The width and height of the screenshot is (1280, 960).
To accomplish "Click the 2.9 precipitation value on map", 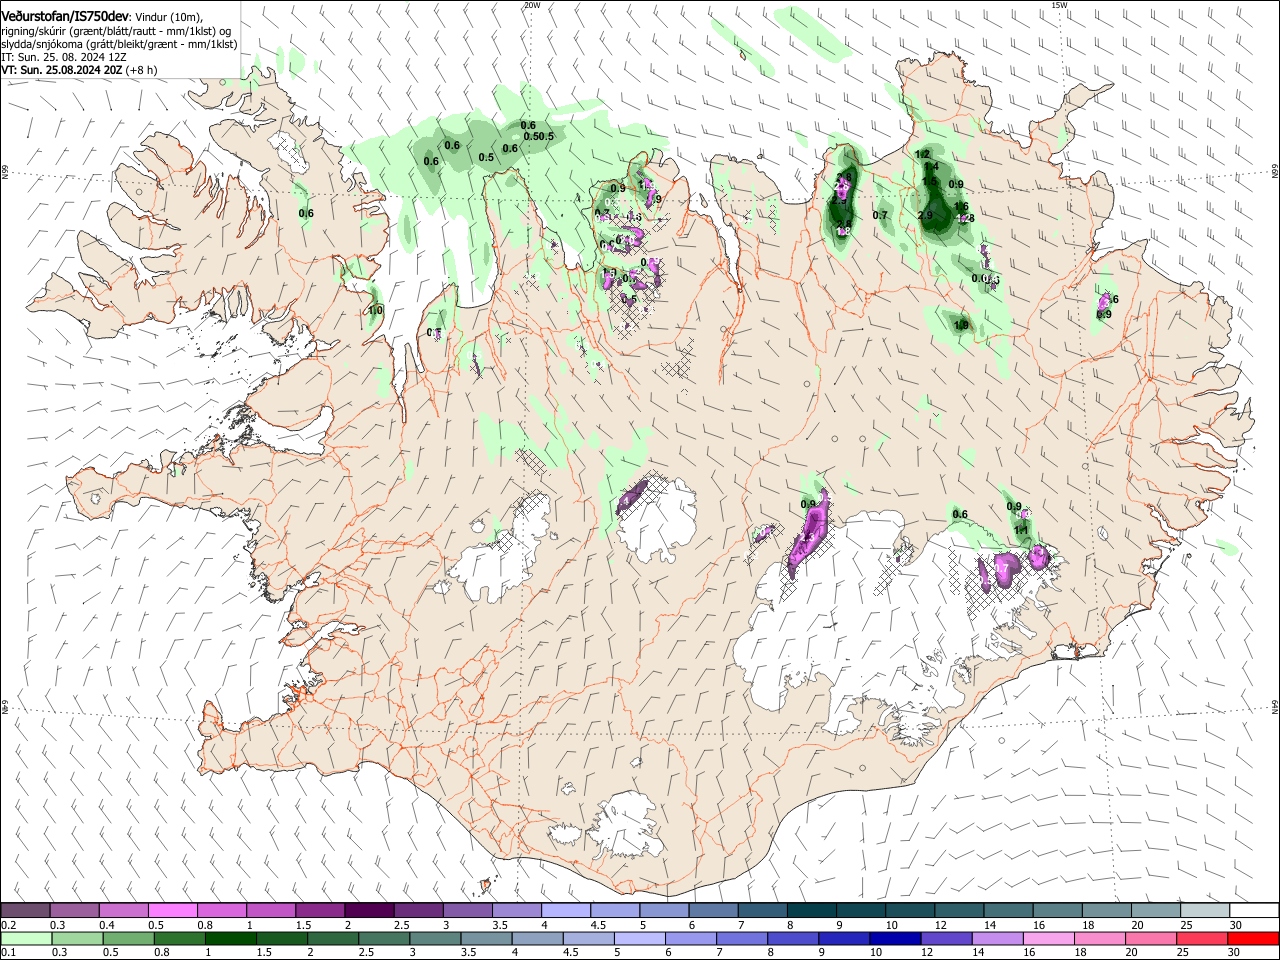I will (x=925, y=215).
